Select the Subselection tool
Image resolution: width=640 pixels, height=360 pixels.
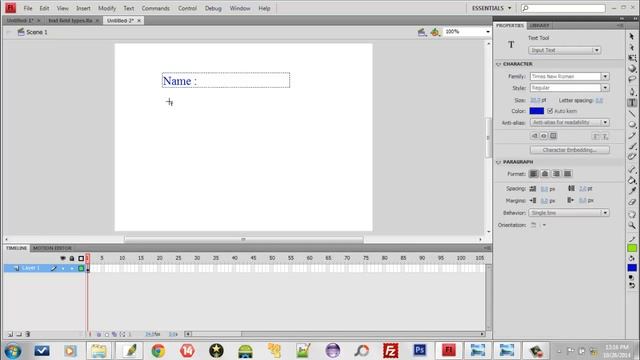632,47
